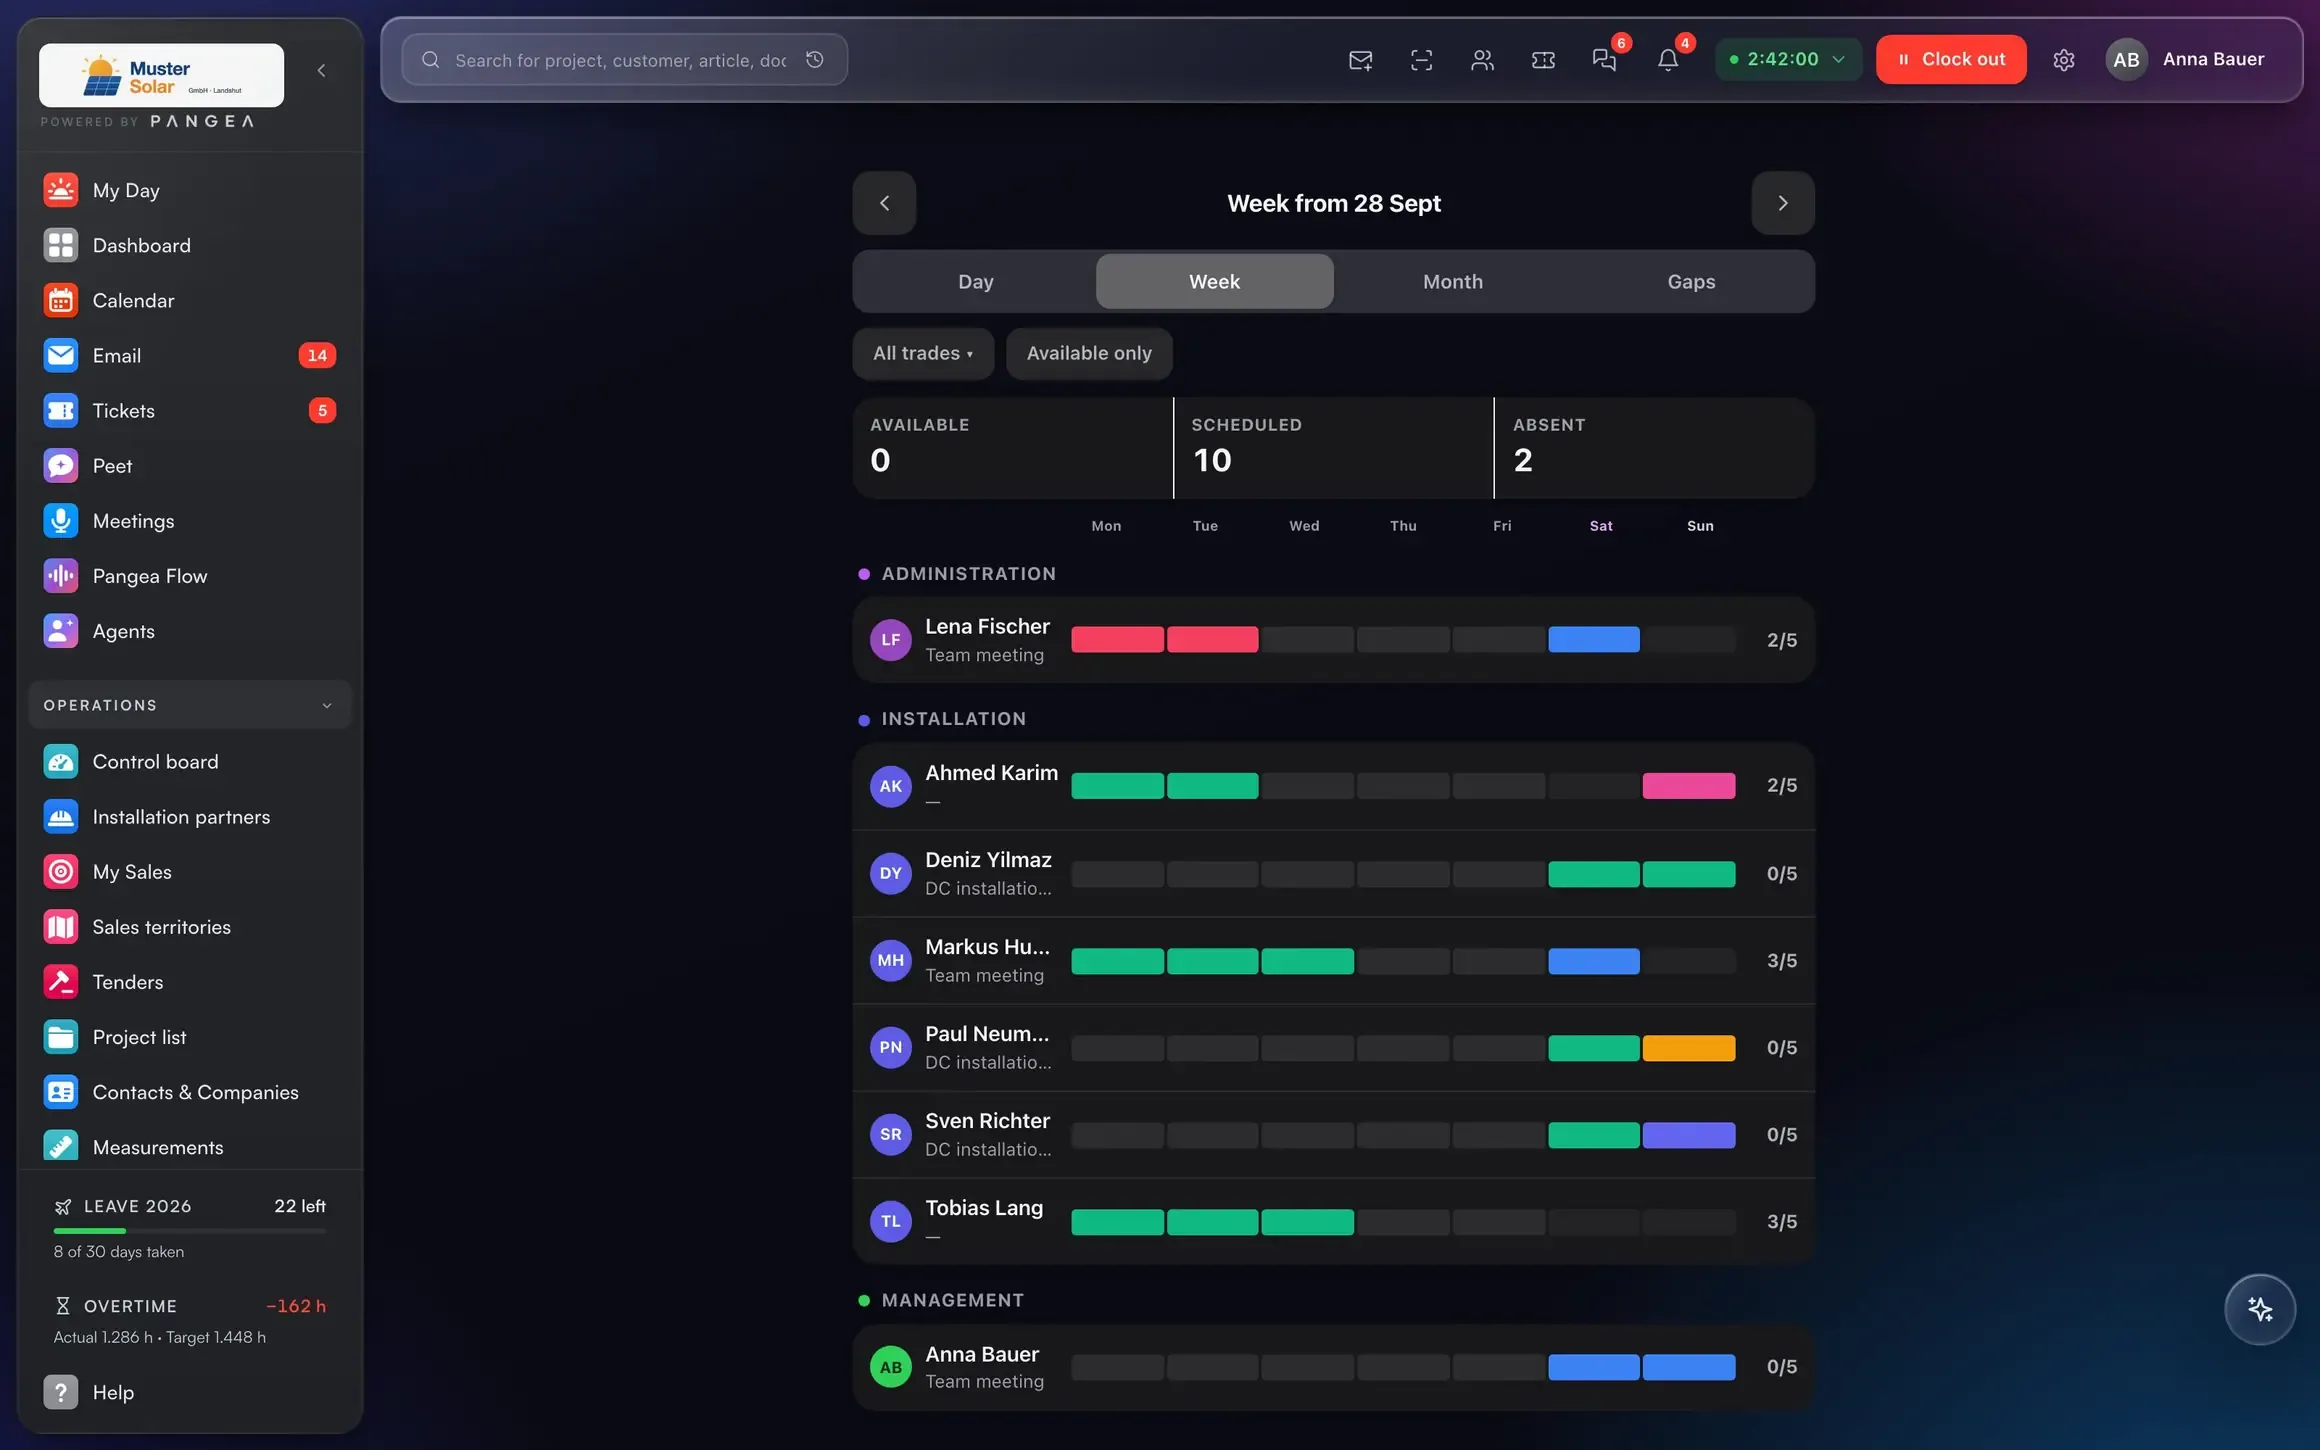Screen dimensions: 2320x1450
Task: Open the Email envelope icon in sidebar
Action: pyautogui.click(x=61, y=355)
